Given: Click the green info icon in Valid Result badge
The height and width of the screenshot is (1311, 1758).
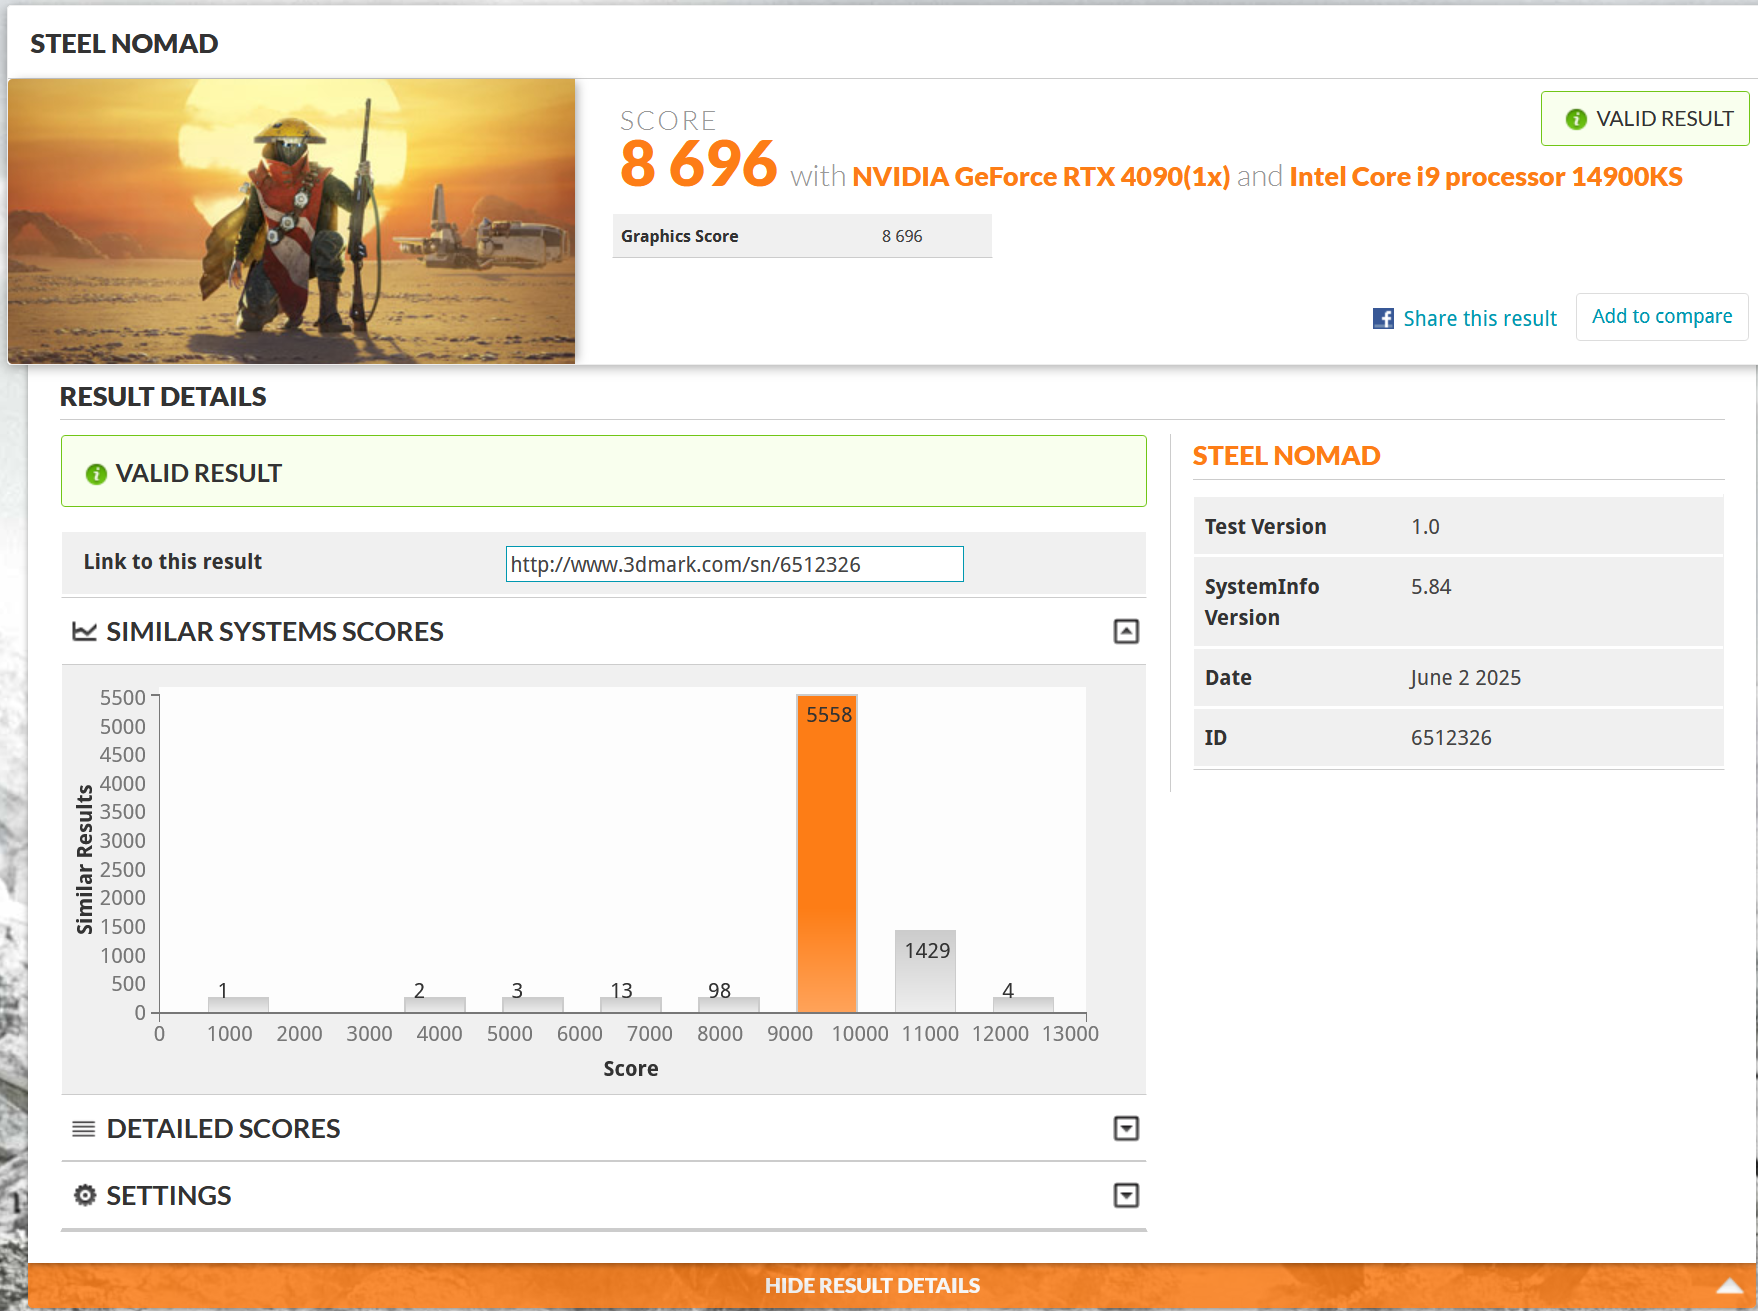Looking at the screenshot, I should click(1575, 118).
